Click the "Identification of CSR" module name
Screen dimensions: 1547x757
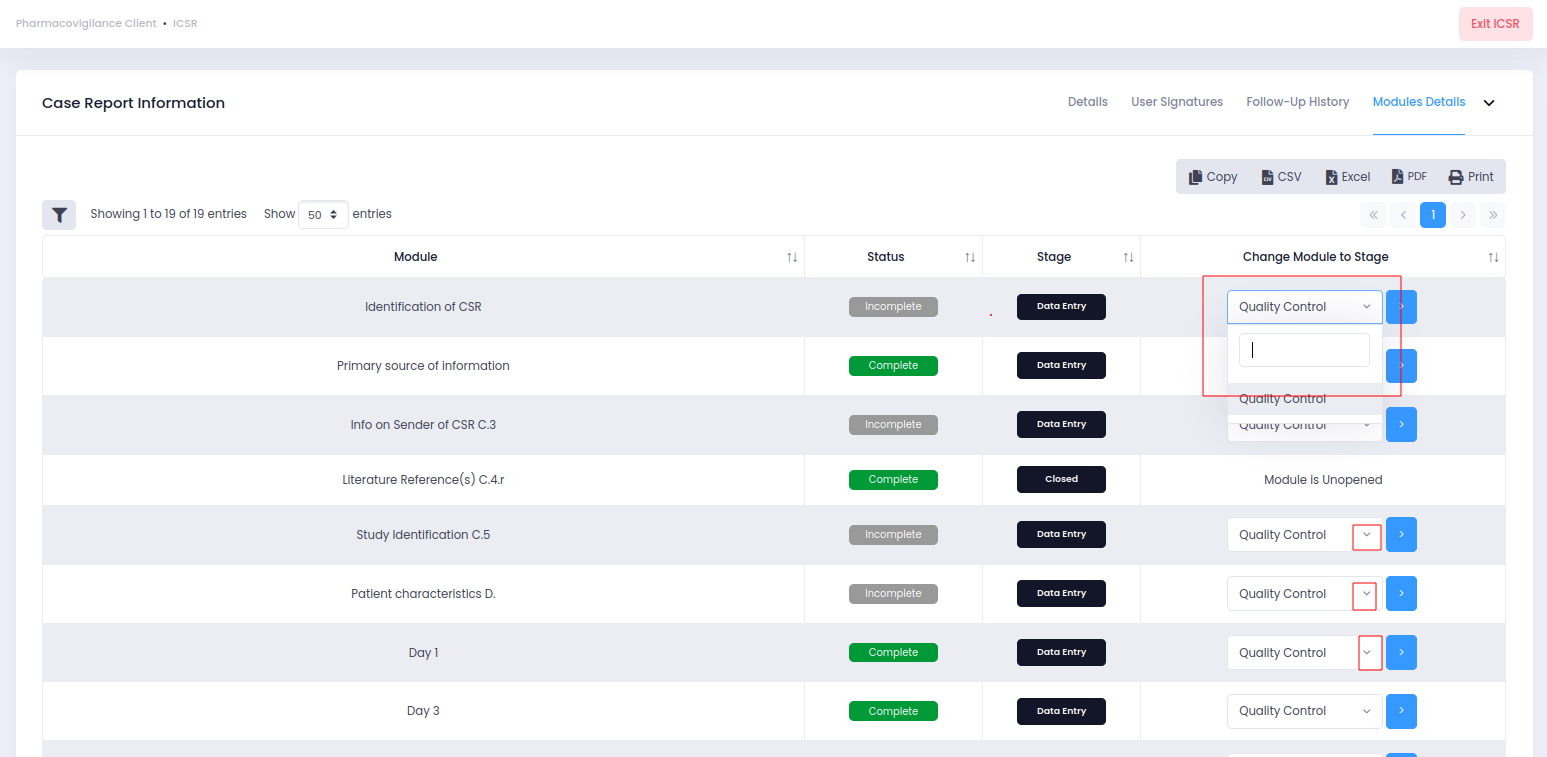tap(423, 307)
